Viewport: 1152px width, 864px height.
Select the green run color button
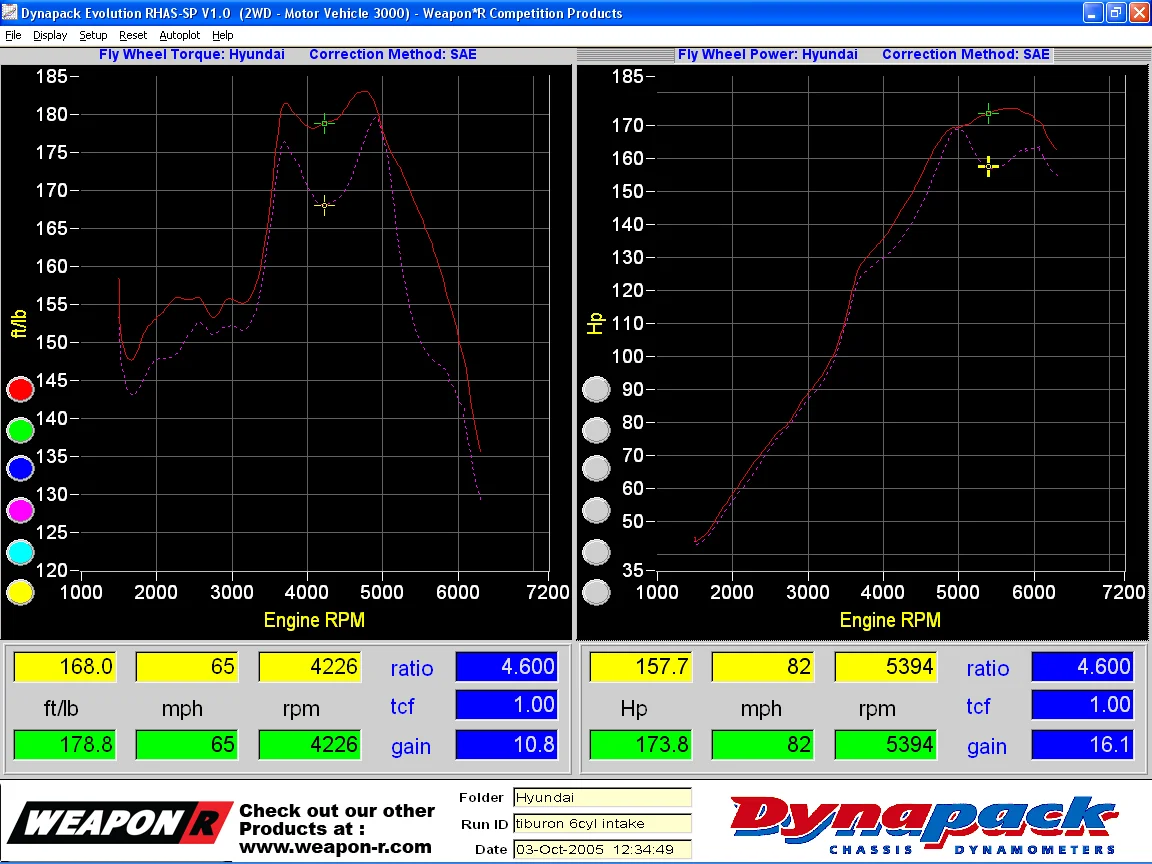pyautogui.click(x=21, y=430)
